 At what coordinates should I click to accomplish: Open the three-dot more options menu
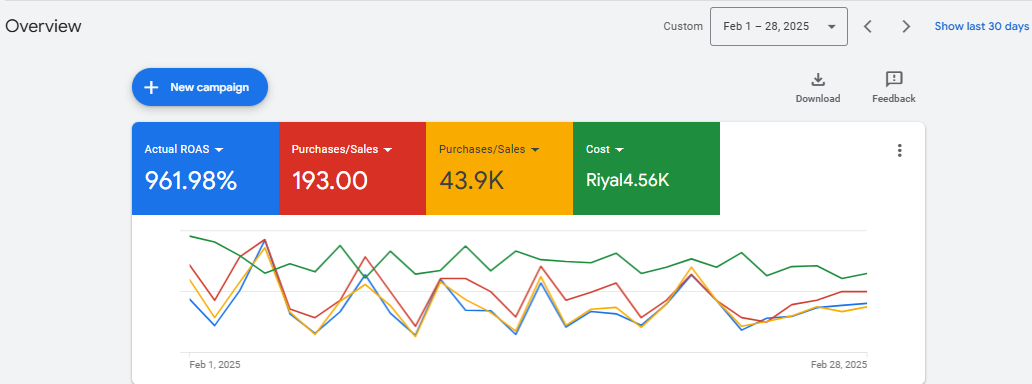coord(900,150)
